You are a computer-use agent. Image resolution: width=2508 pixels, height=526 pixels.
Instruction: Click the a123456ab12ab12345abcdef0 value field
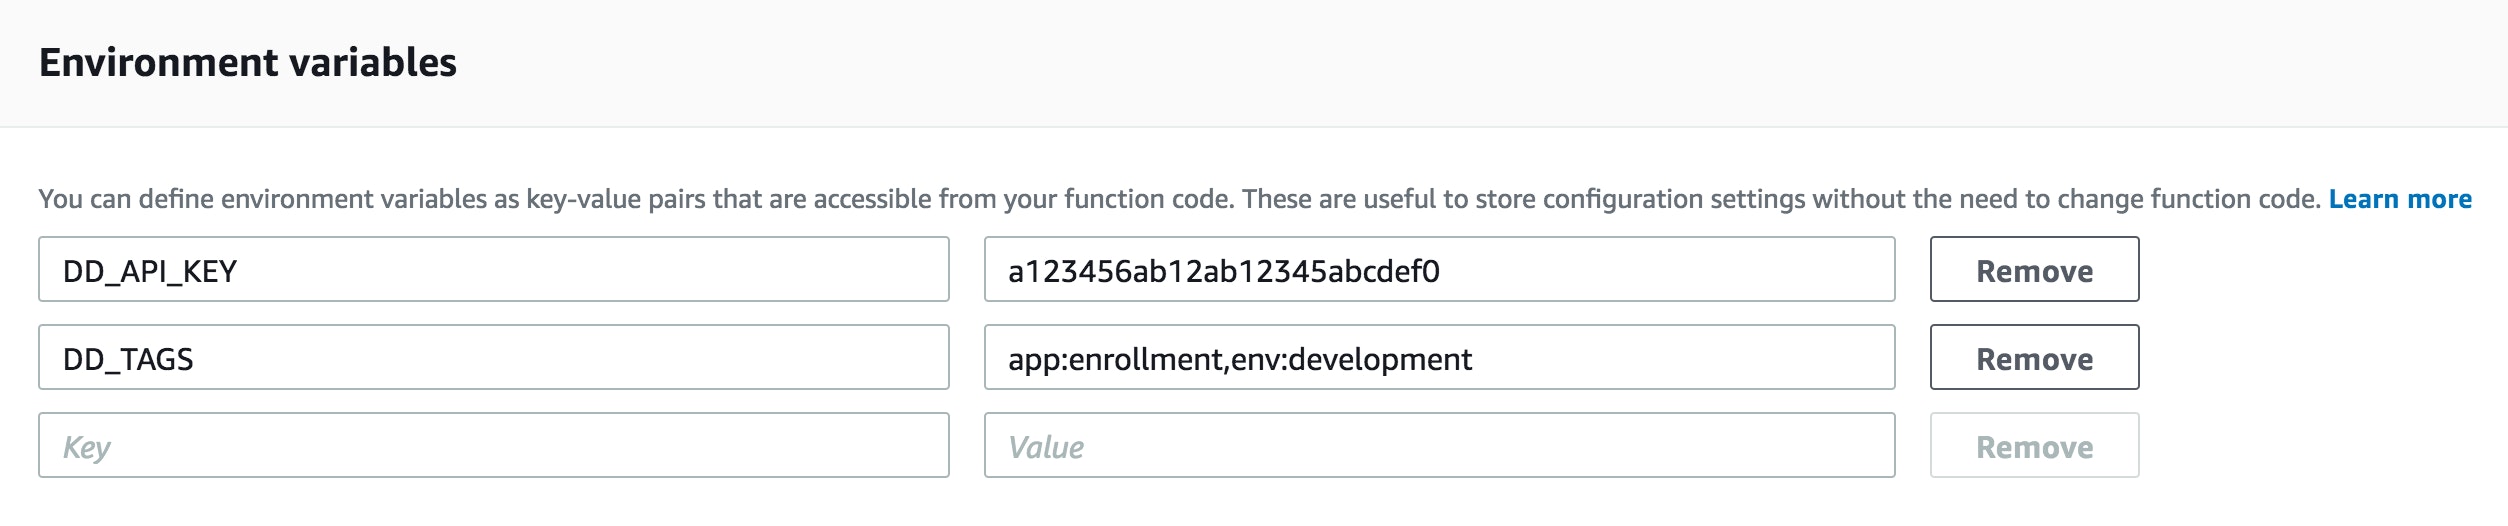[x=1439, y=269]
